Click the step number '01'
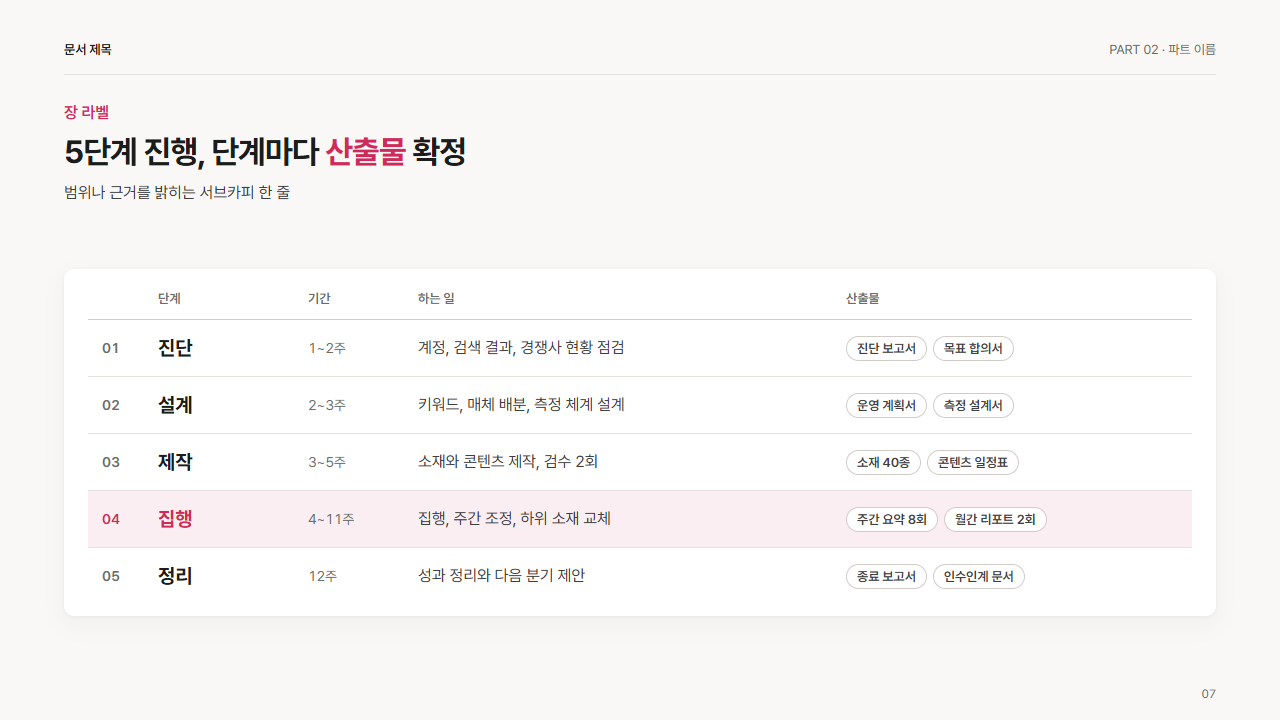 111,348
